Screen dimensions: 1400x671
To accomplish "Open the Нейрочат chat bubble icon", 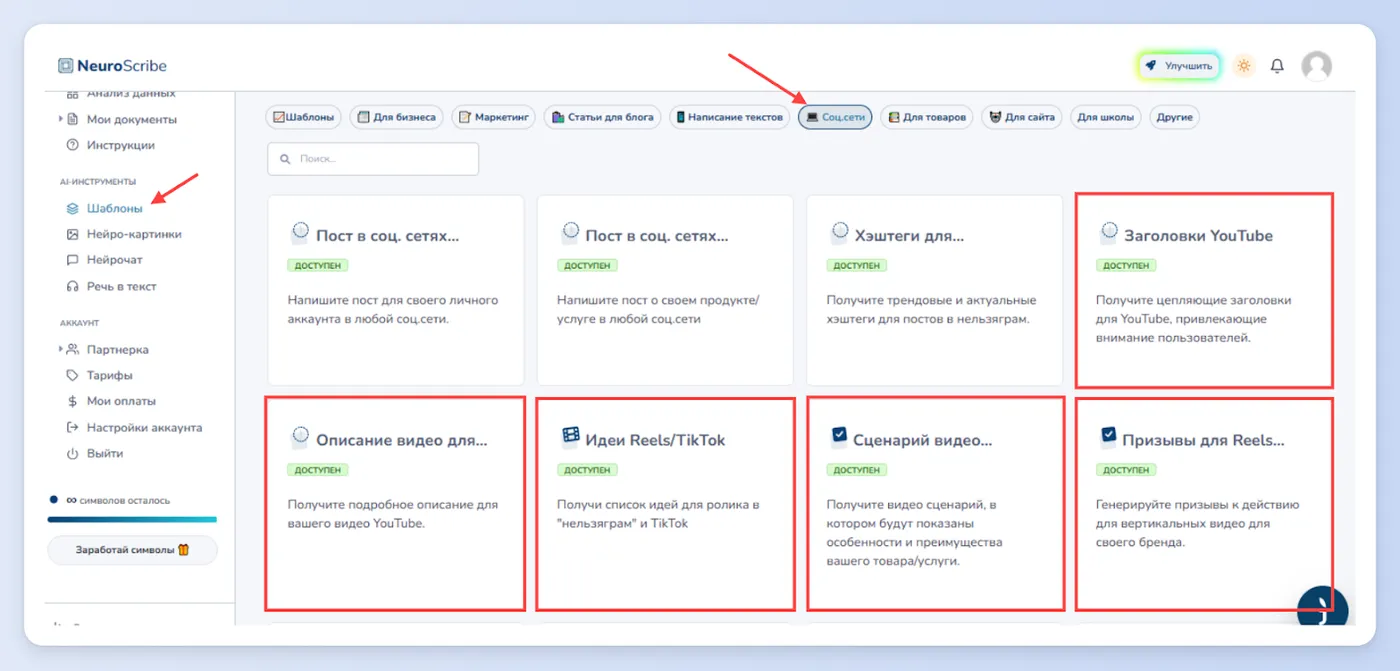I will (72, 260).
